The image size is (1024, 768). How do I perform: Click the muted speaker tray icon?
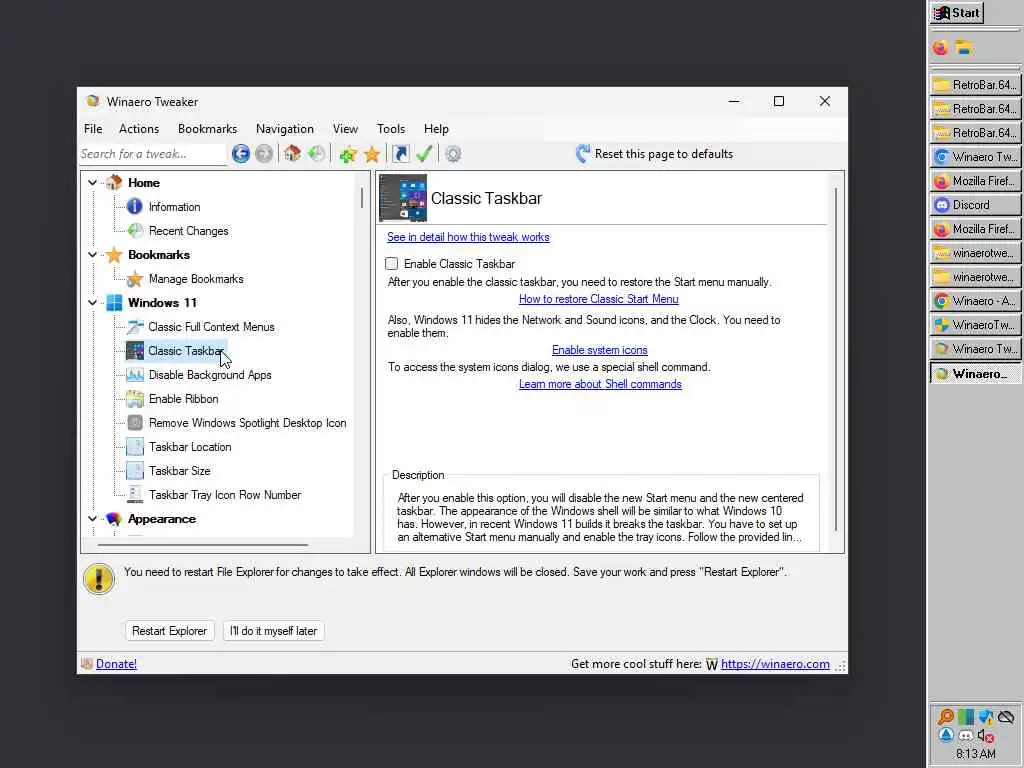[x=985, y=735]
